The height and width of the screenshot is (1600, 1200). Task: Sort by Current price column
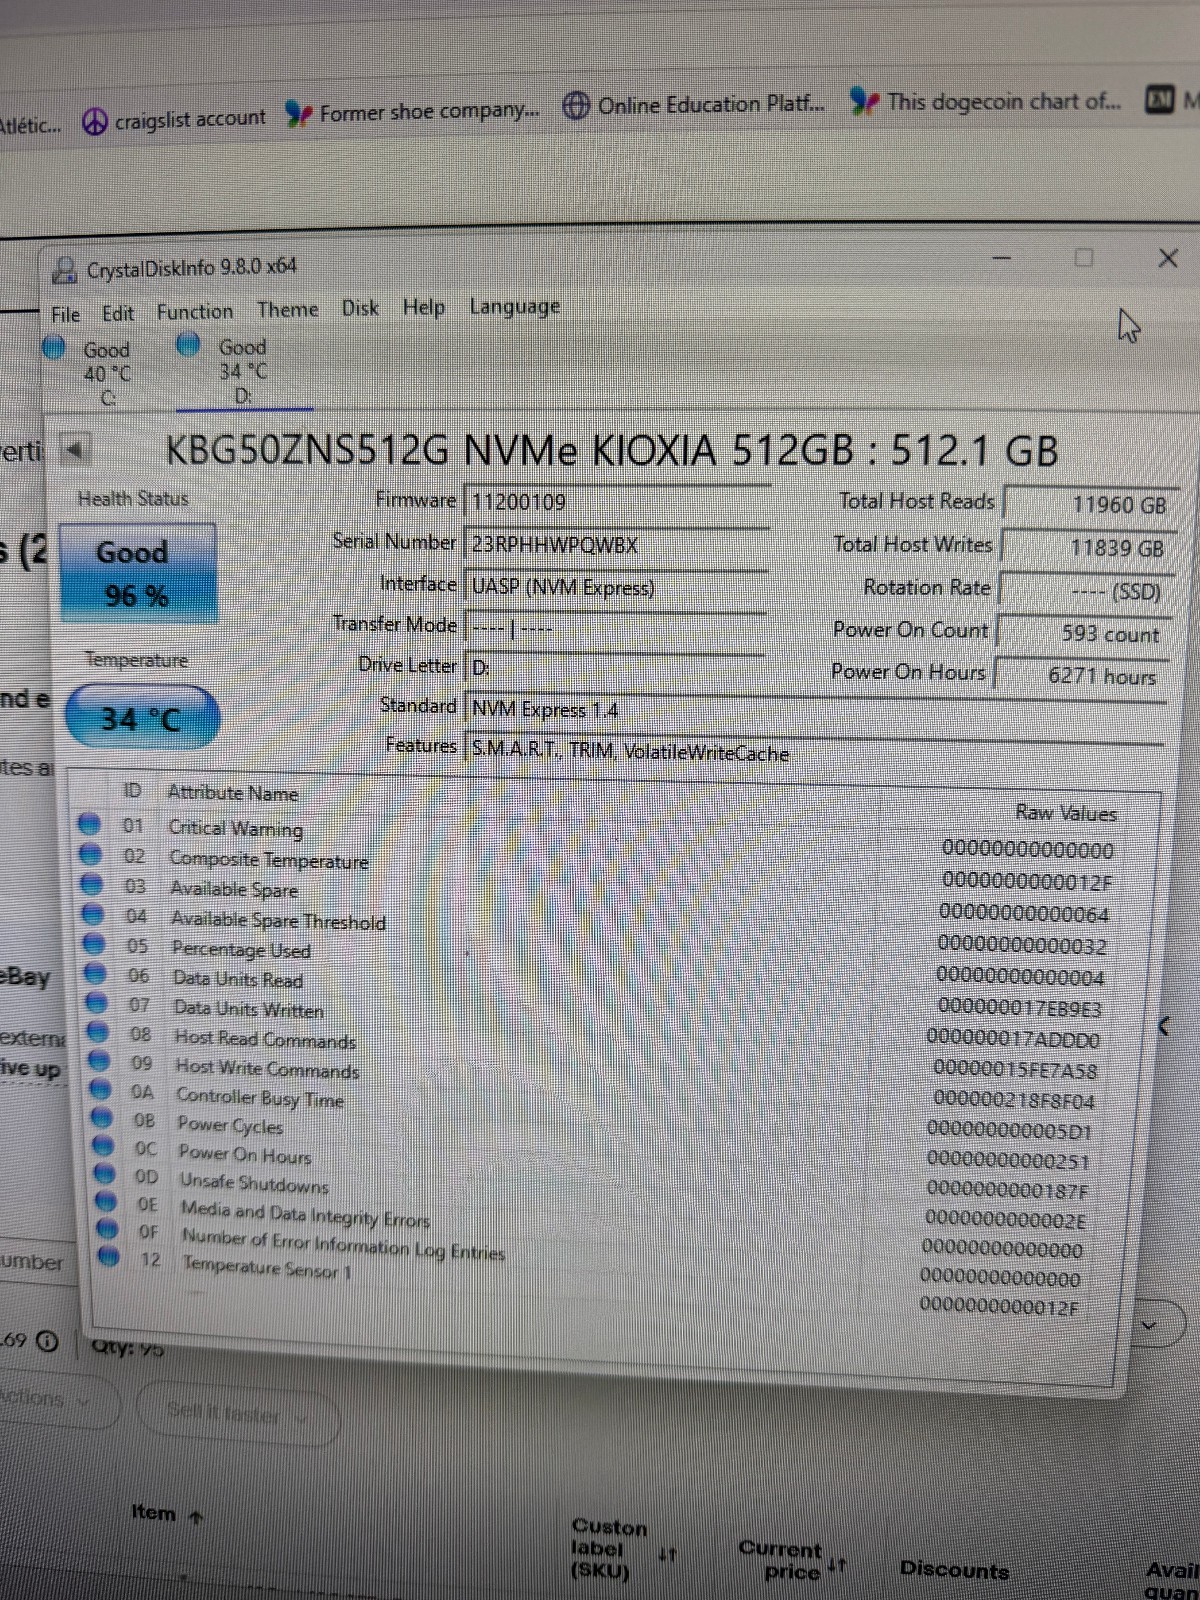(792, 1560)
